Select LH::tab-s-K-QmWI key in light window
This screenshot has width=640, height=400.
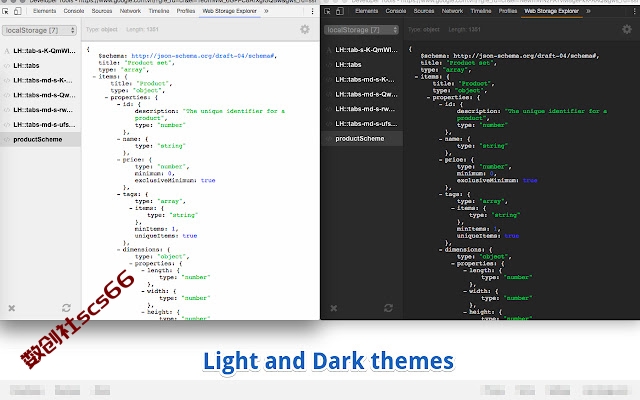pyautogui.click(x=40, y=51)
